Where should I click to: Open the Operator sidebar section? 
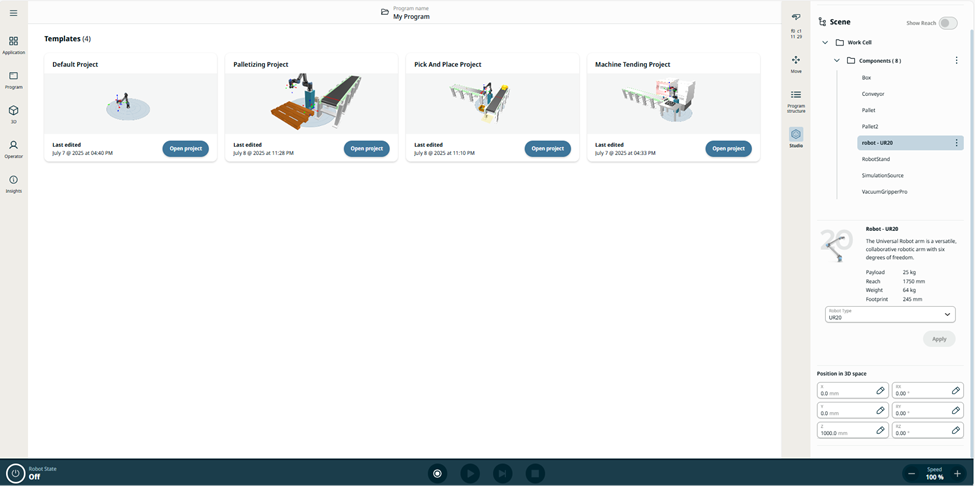click(13, 149)
